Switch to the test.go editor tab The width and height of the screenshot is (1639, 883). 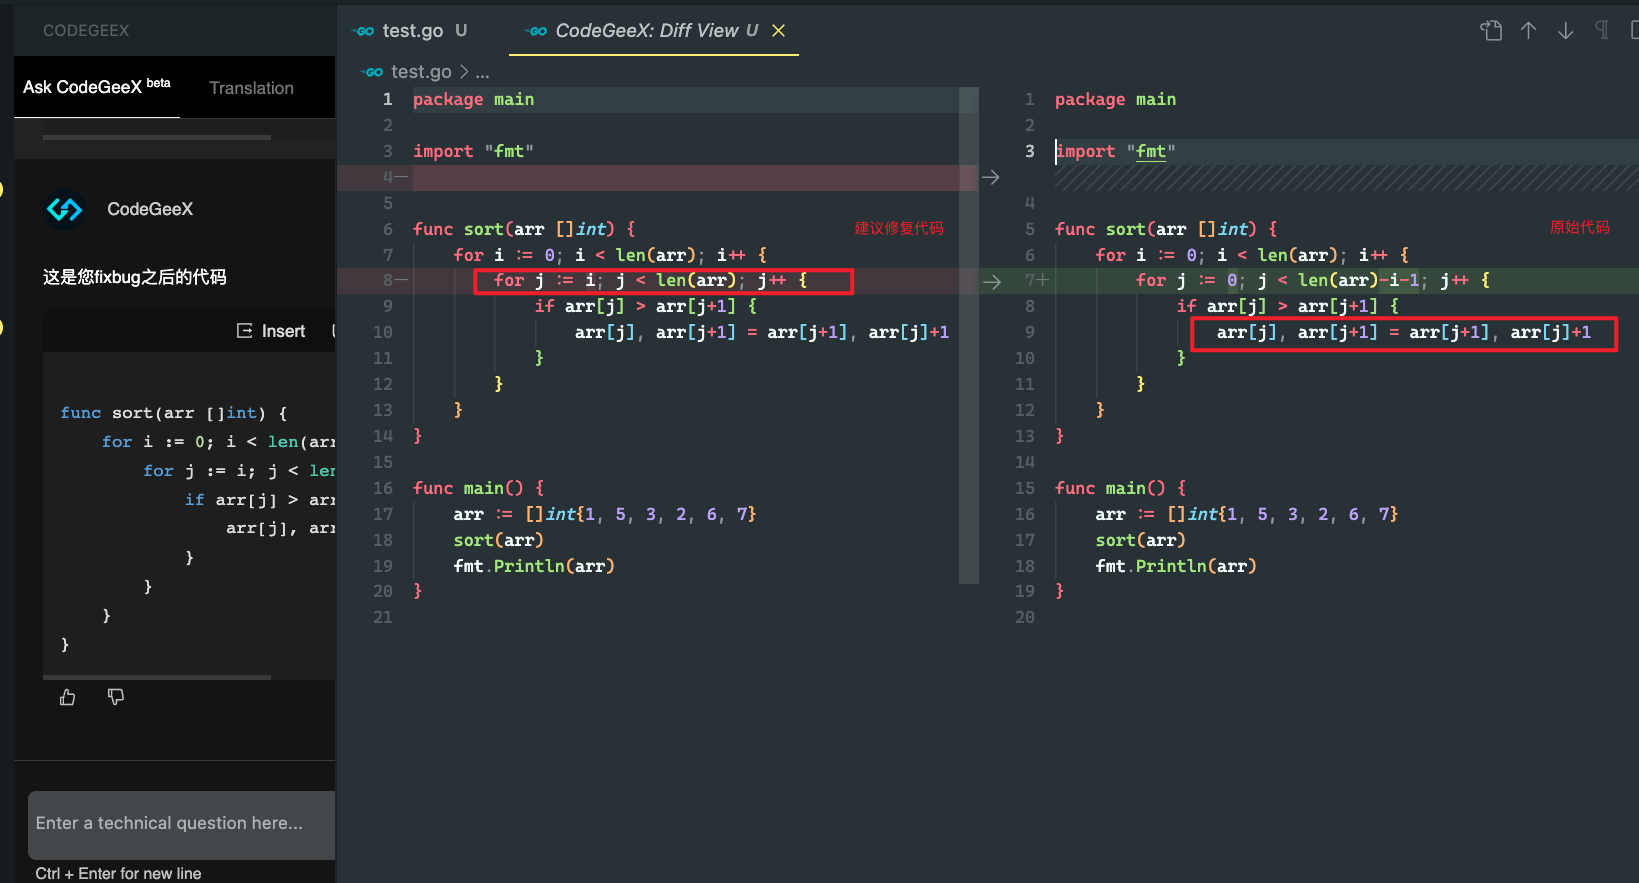pyautogui.click(x=412, y=31)
